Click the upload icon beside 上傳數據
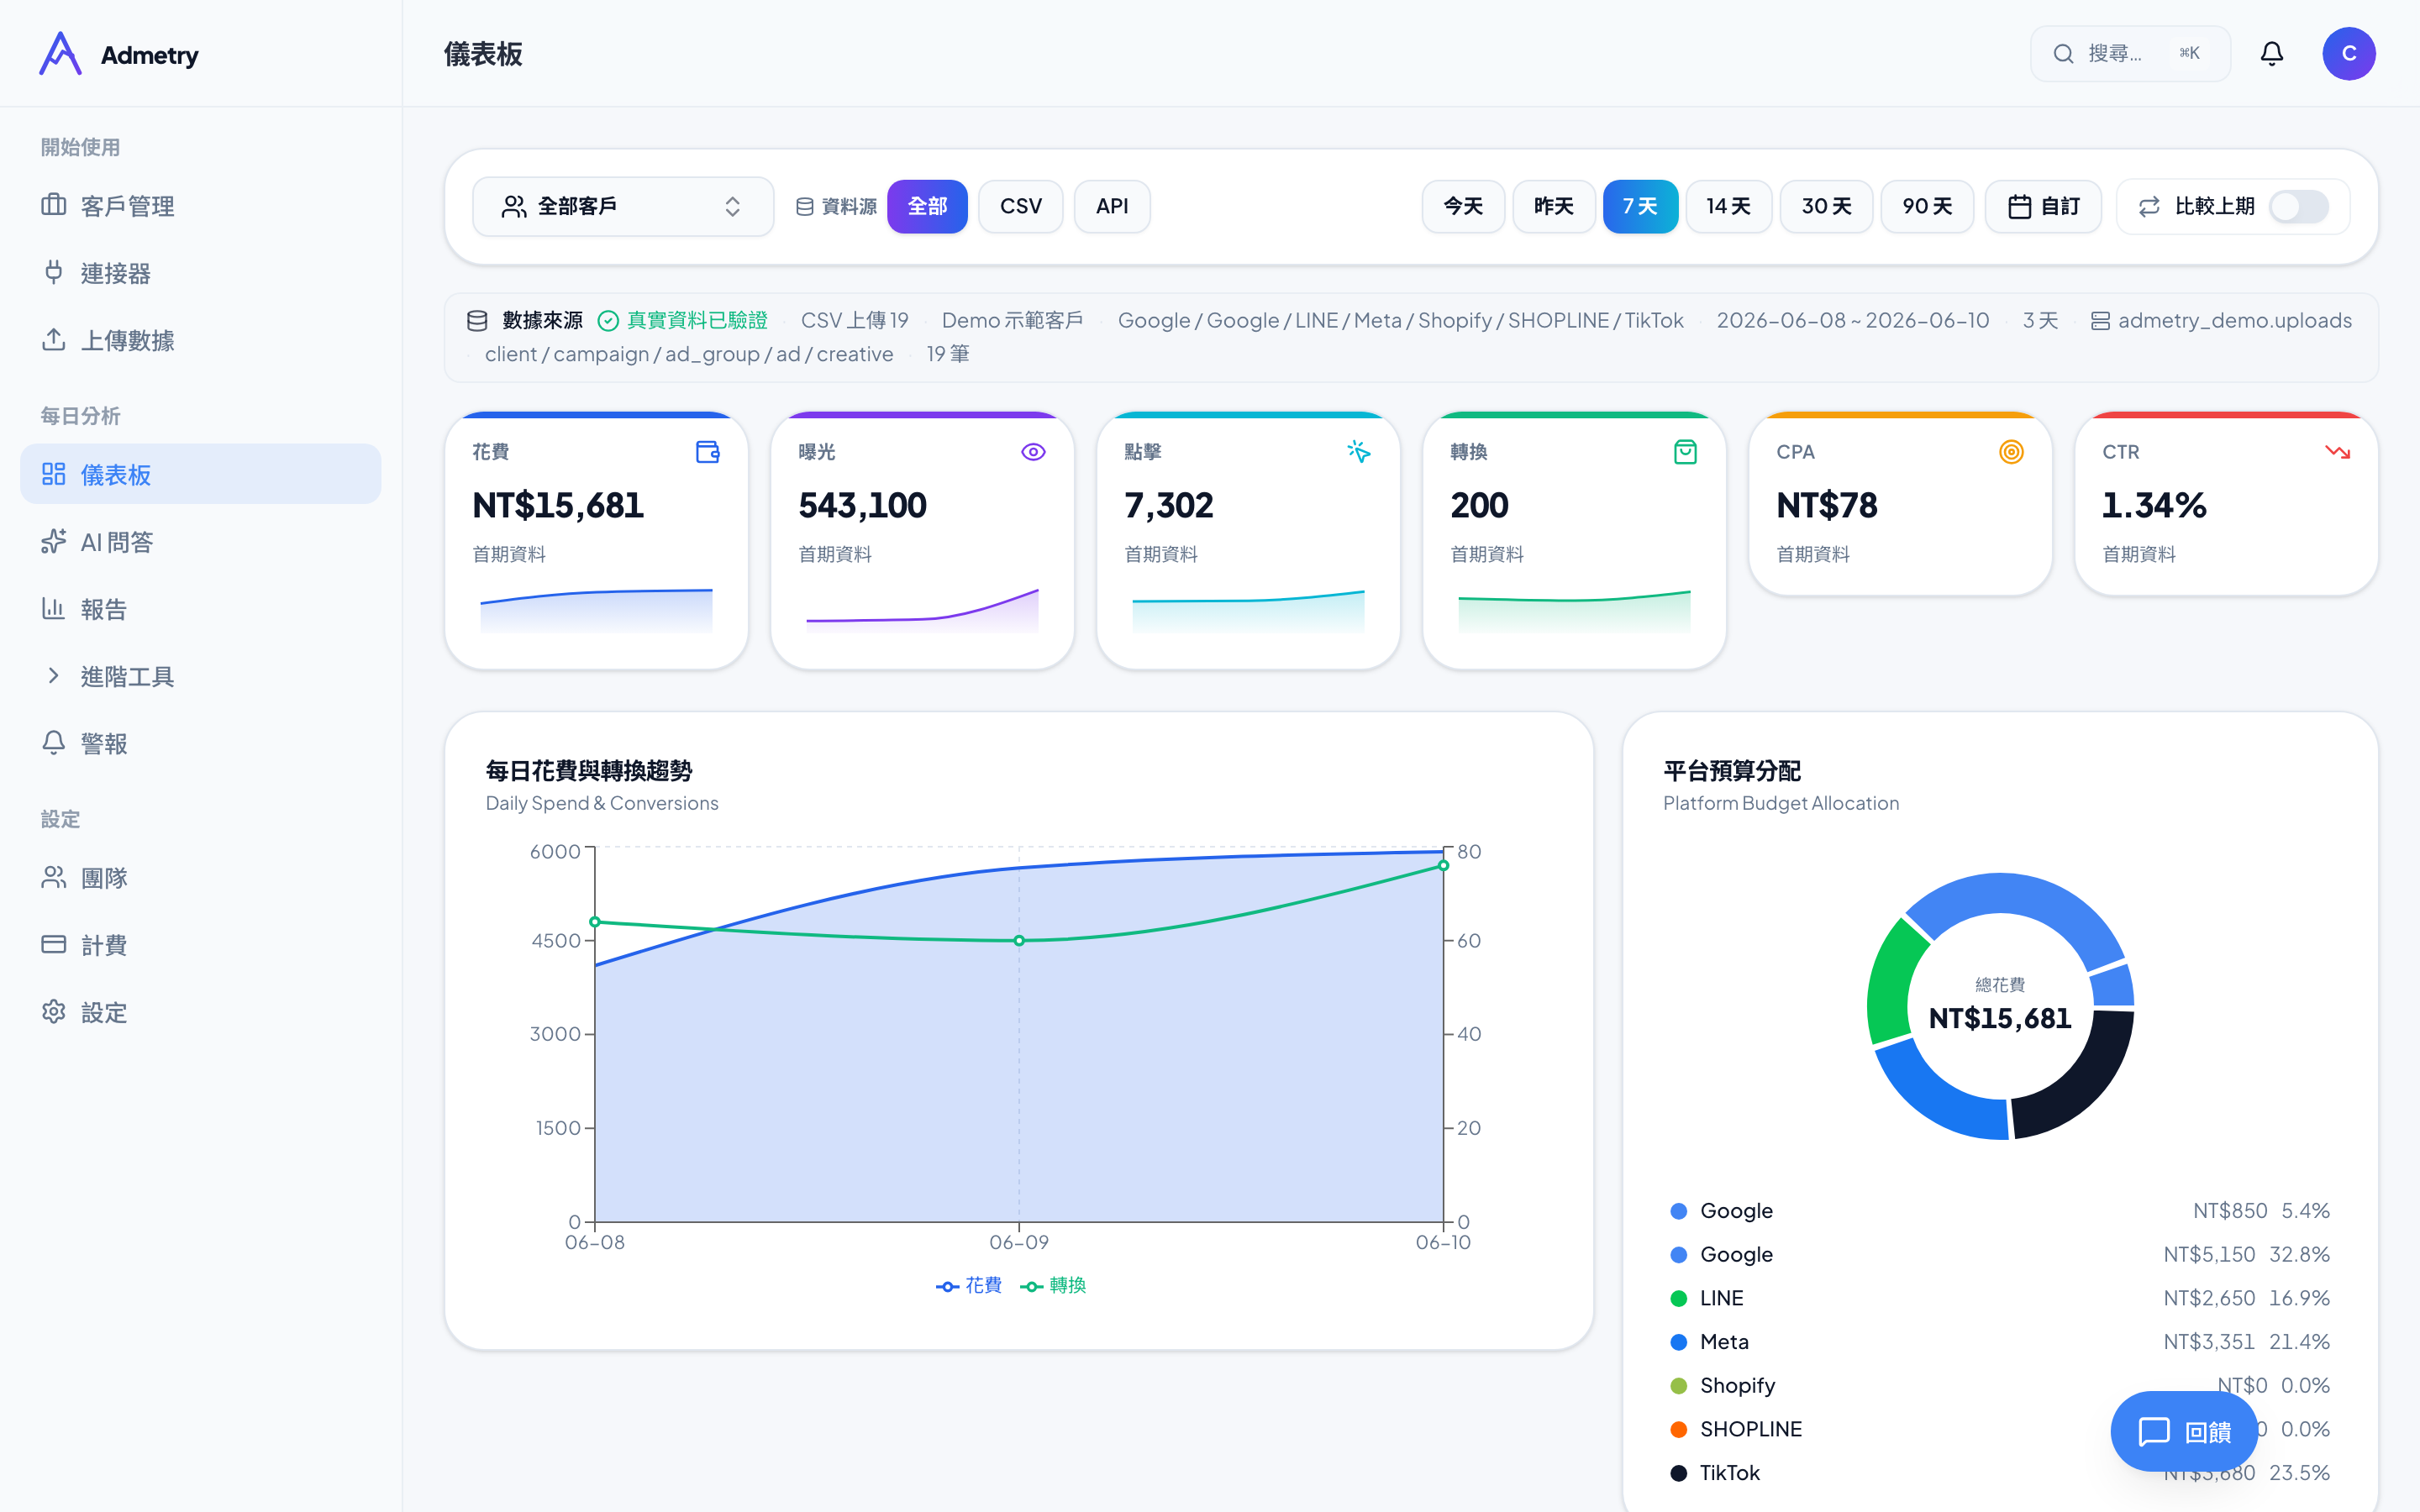The height and width of the screenshot is (1512, 2420). click(x=54, y=339)
